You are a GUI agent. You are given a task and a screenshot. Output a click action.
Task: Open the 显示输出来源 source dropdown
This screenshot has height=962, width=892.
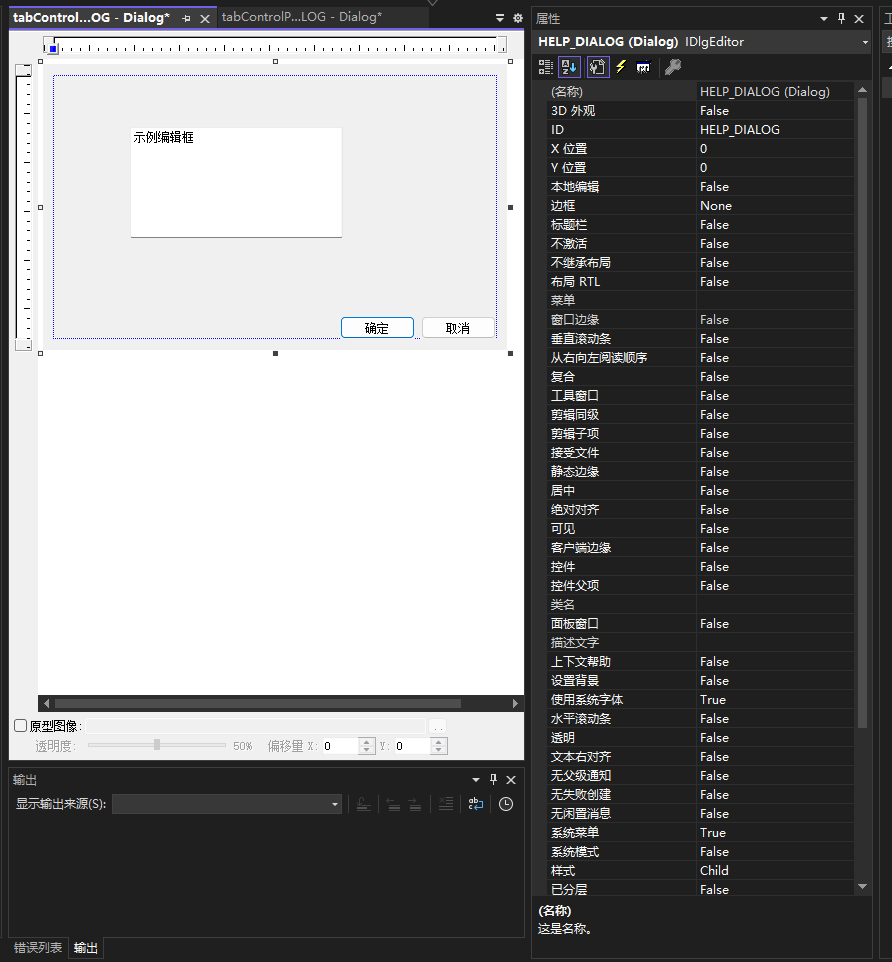(x=336, y=803)
